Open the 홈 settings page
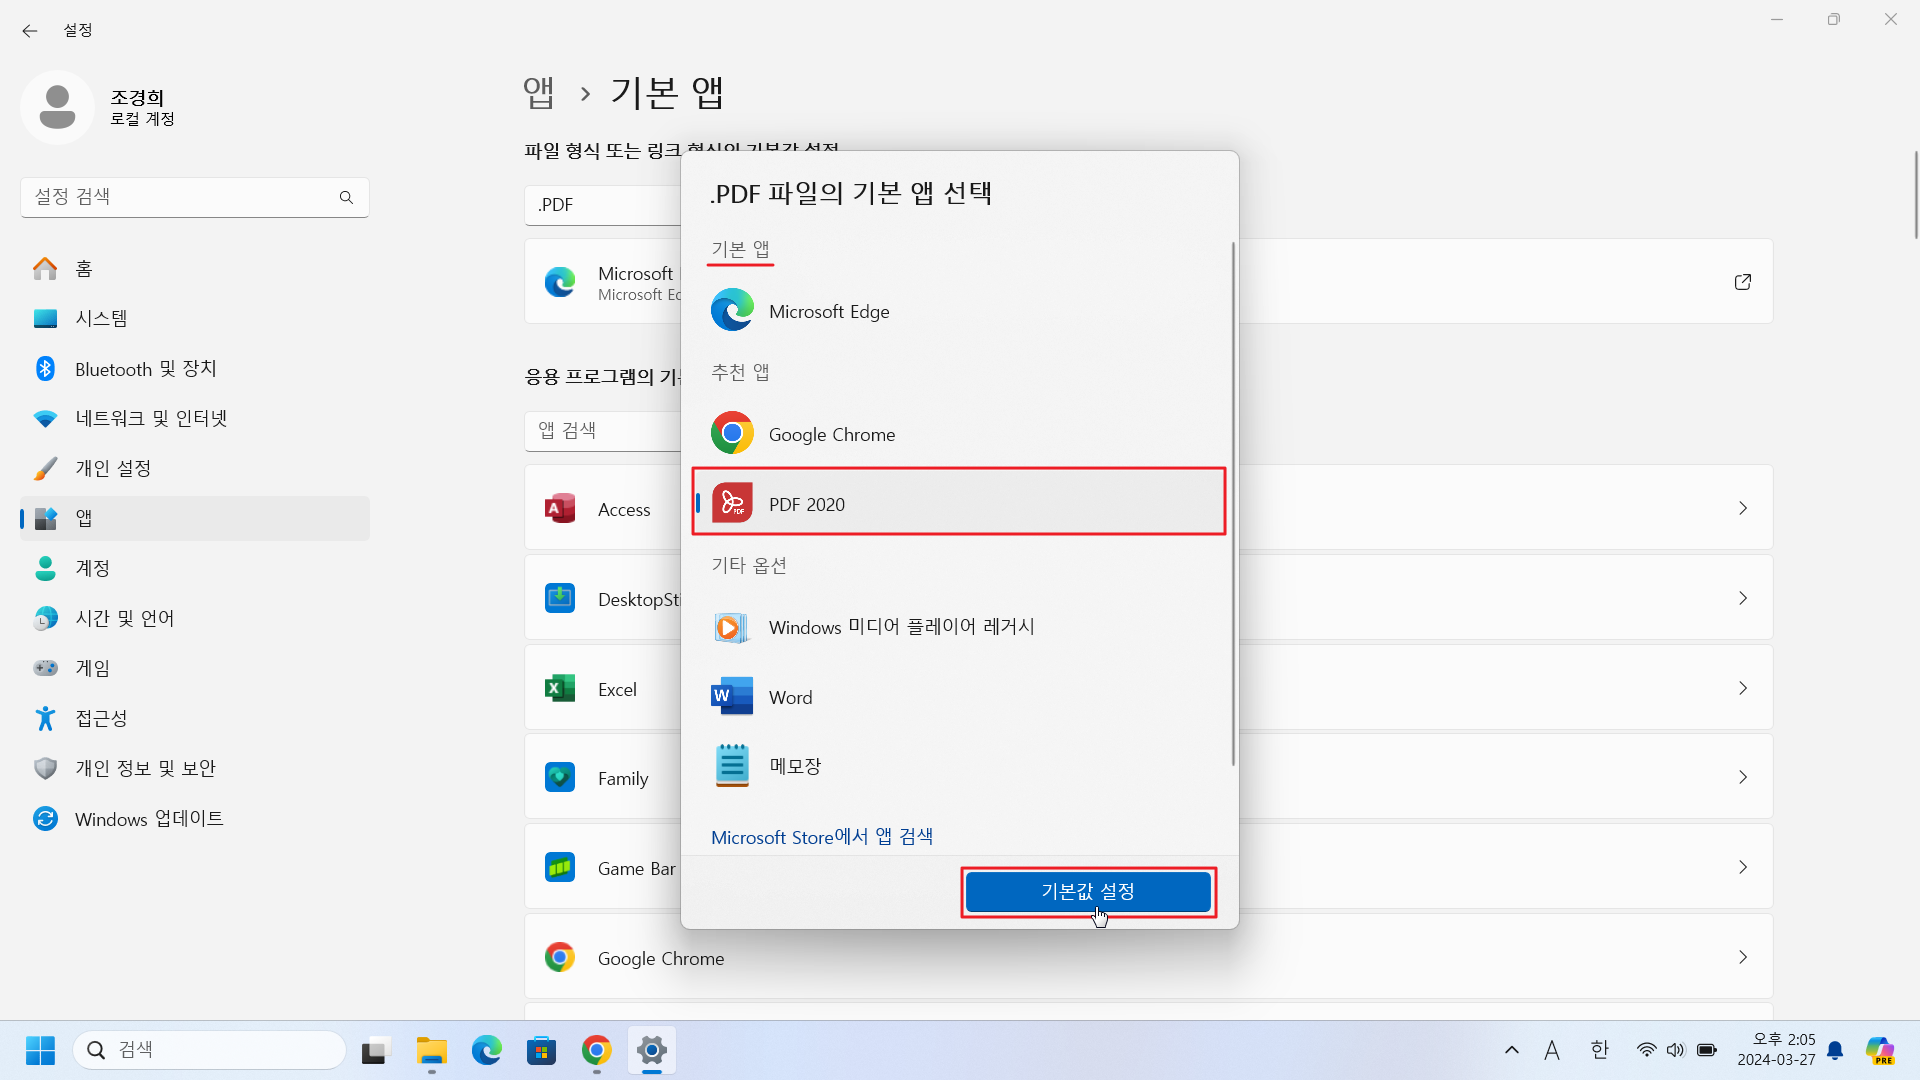Screen dimensions: 1920x1080 tap(195, 268)
